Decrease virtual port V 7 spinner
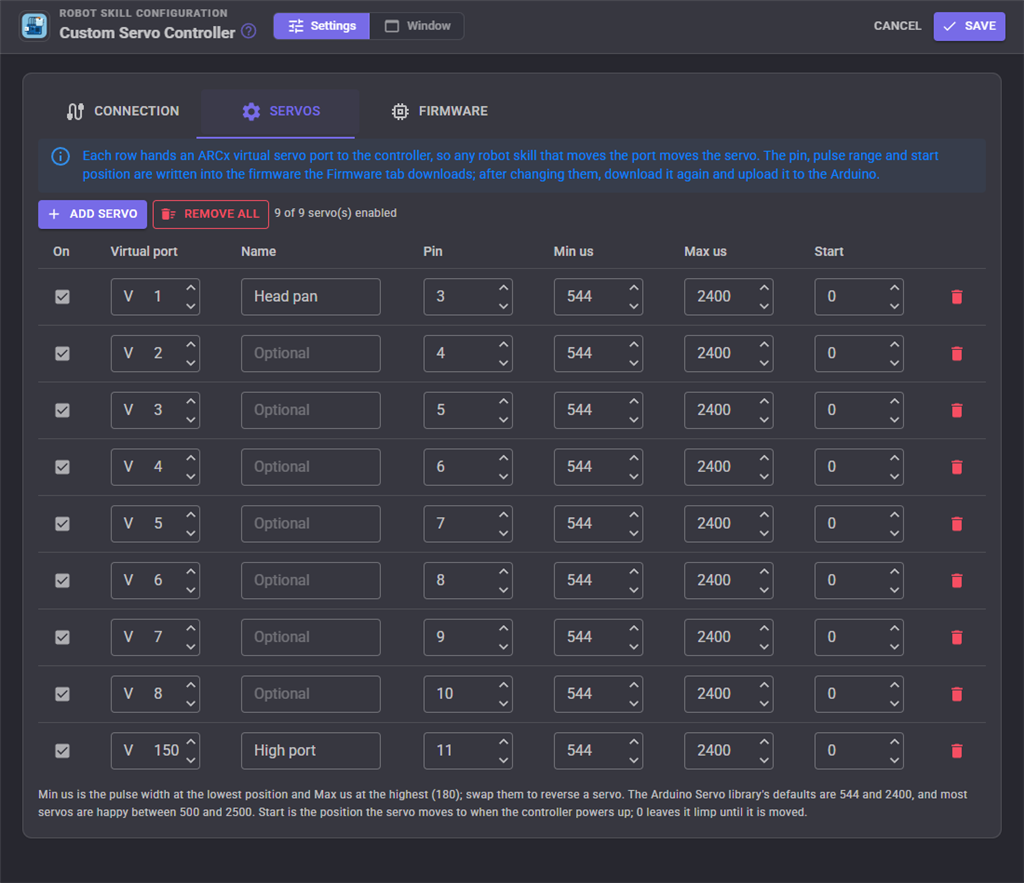This screenshot has width=1024, height=883. (x=191, y=647)
